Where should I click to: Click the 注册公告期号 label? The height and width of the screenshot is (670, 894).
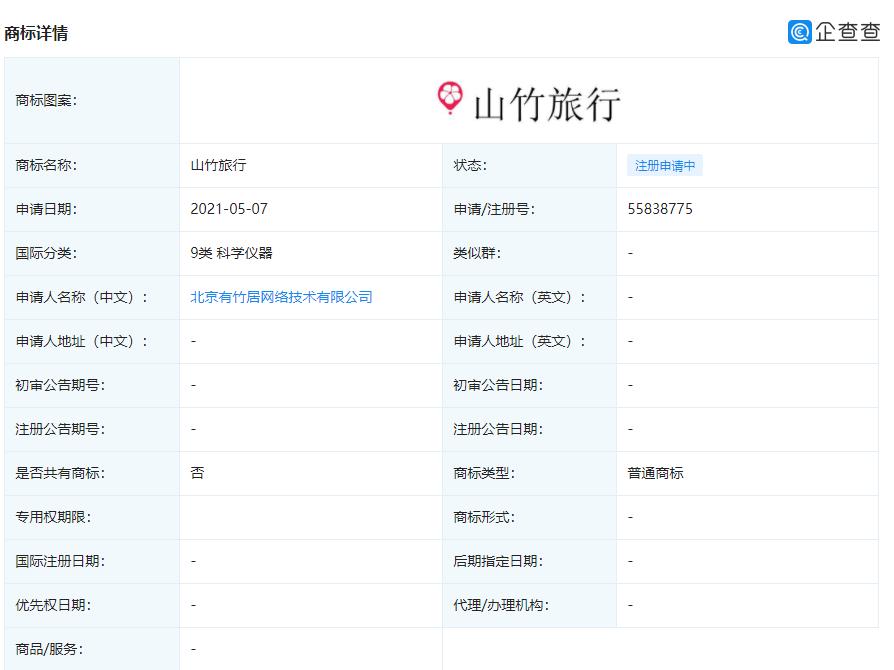60,429
